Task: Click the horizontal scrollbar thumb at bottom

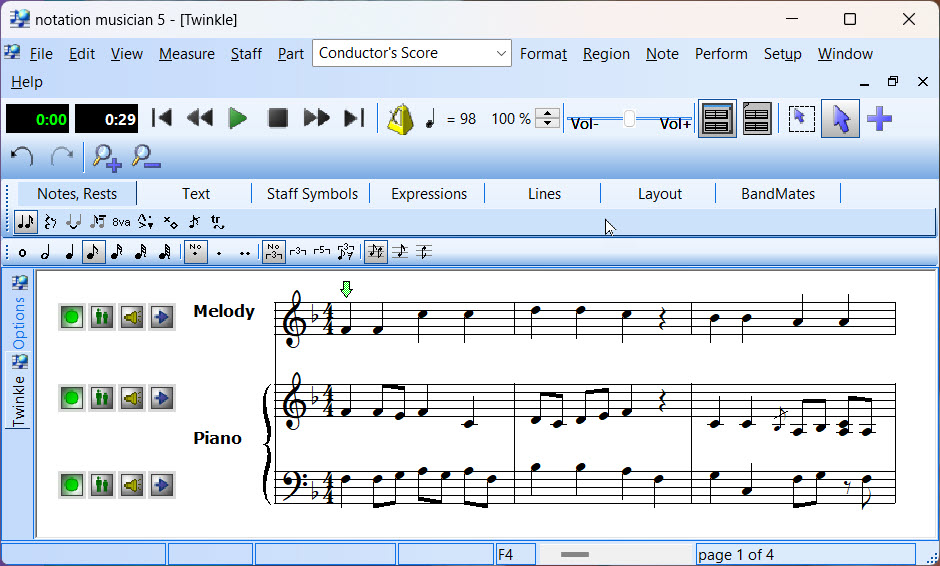Action: tap(575, 555)
